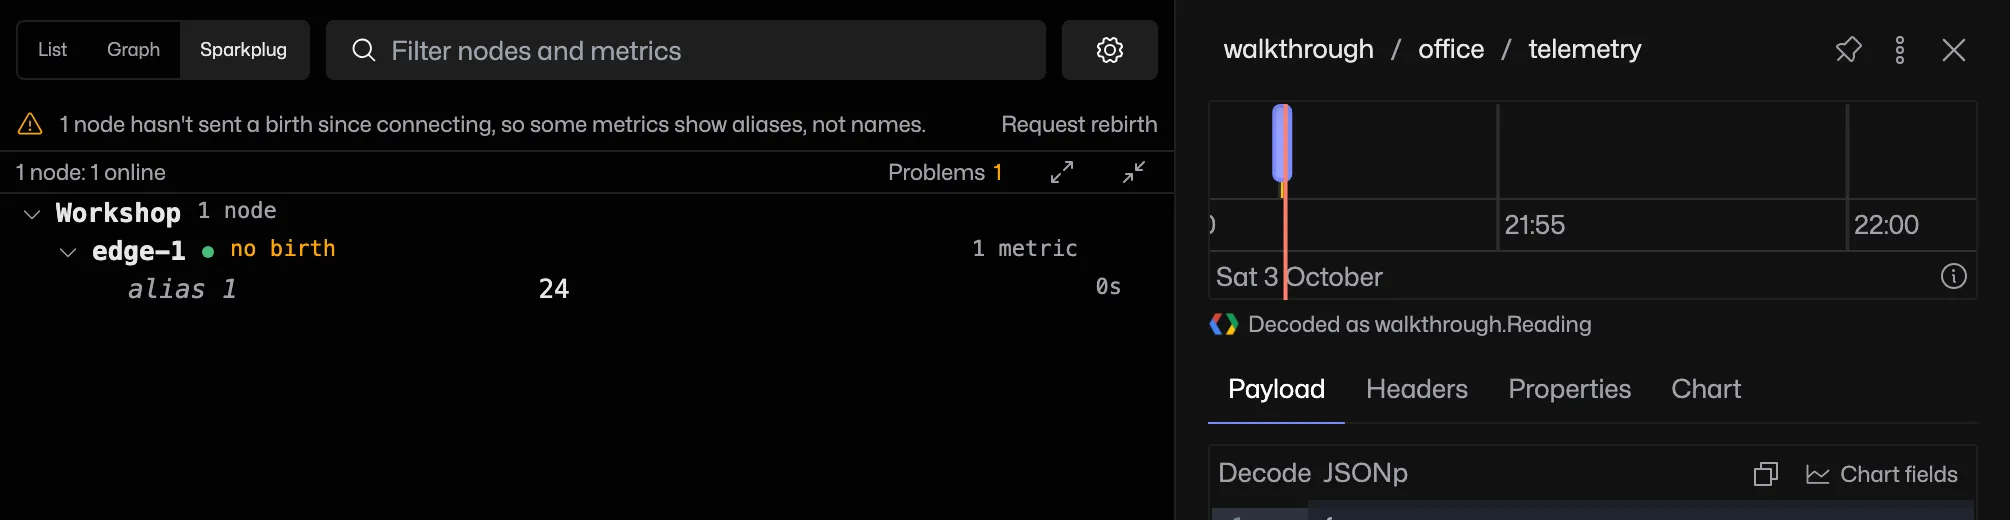2010x520 pixels.
Task: Switch to Graph view
Action: pyautogui.click(x=133, y=50)
